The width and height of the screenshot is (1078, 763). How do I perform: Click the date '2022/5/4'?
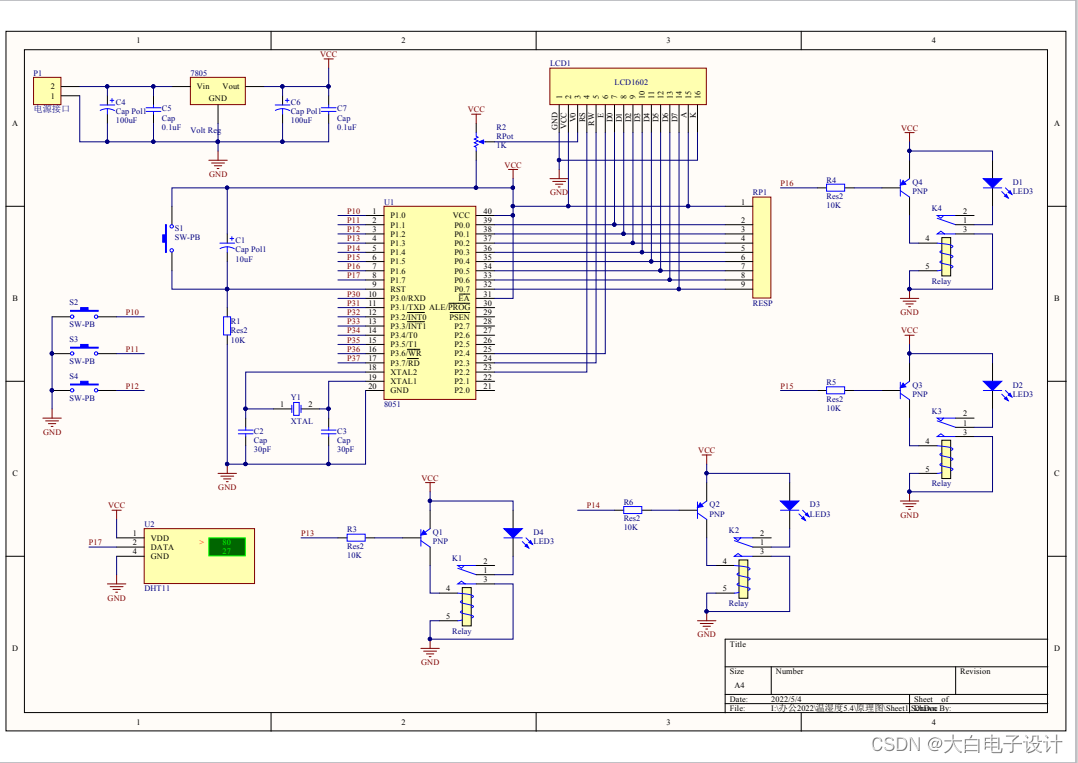coord(786,699)
